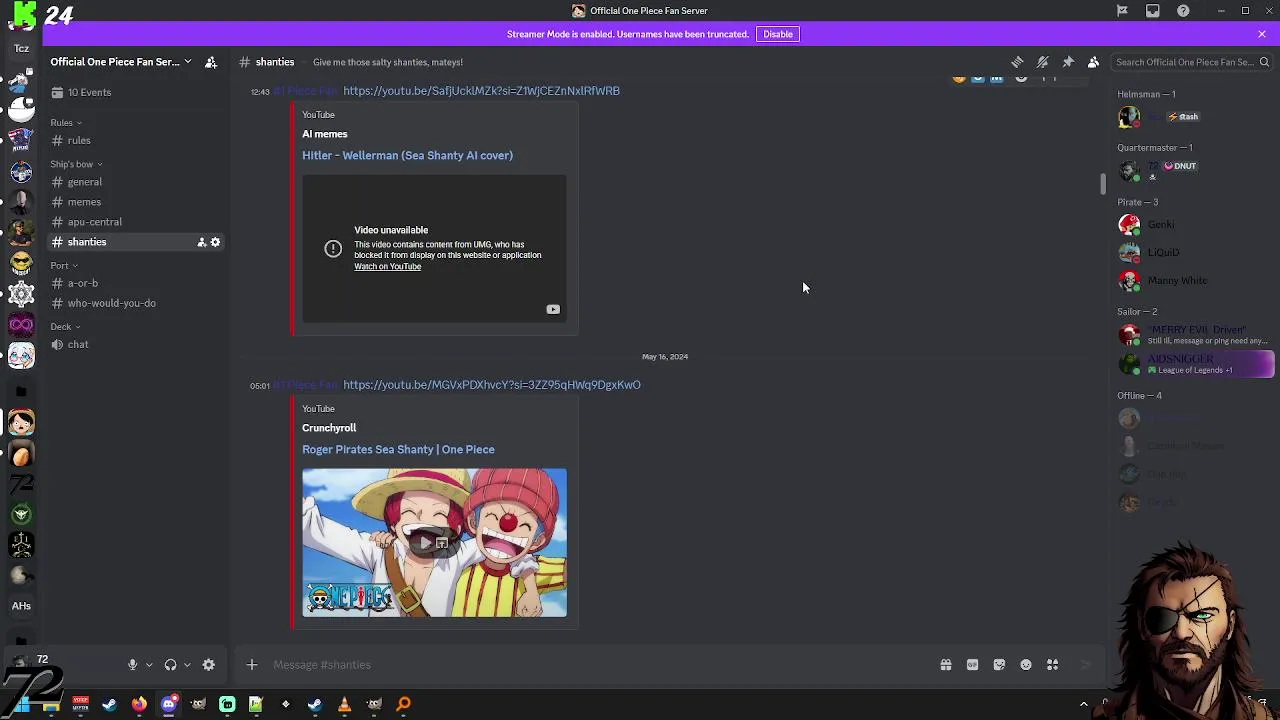Open the gift icon in message bar
Image resolution: width=1280 pixels, height=720 pixels.
[x=945, y=665]
